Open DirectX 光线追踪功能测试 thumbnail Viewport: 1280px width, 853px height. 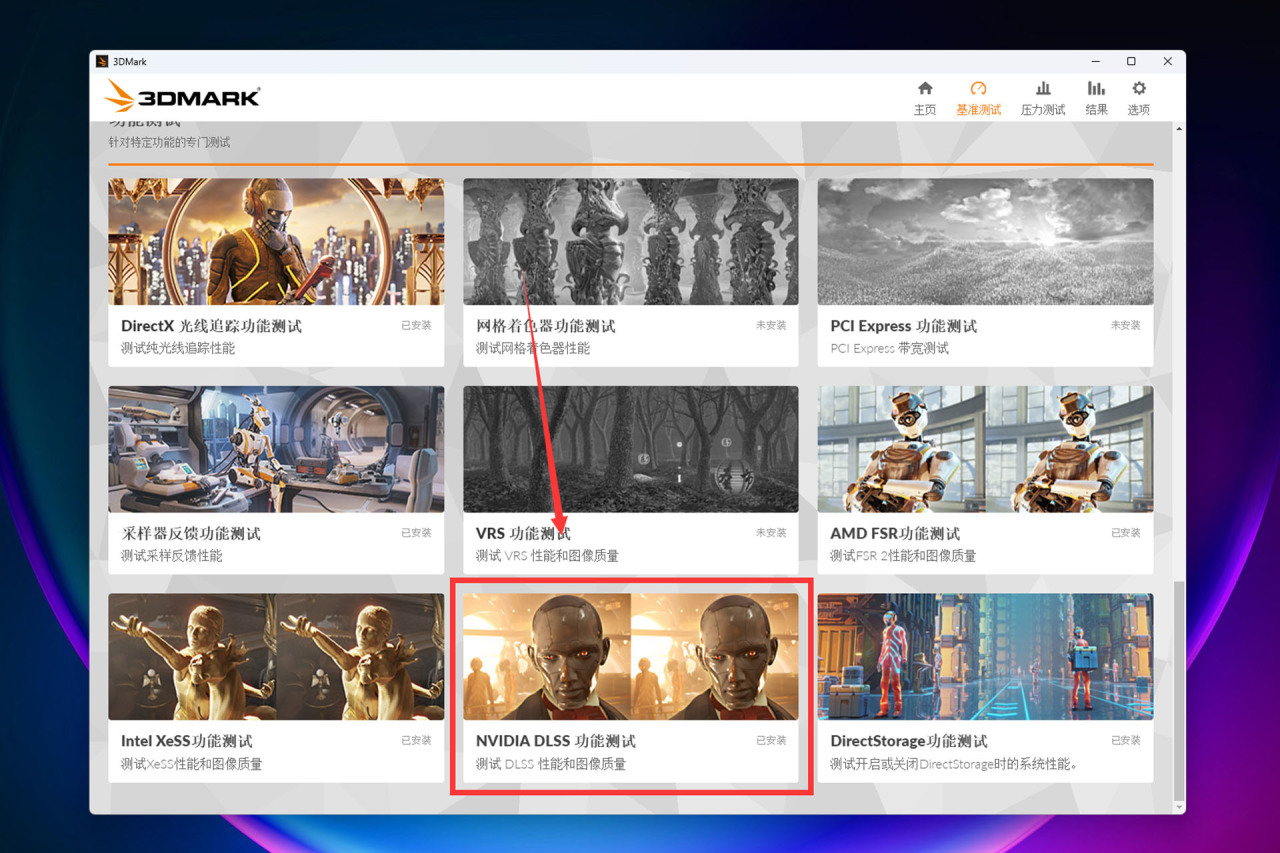click(x=276, y=242)
